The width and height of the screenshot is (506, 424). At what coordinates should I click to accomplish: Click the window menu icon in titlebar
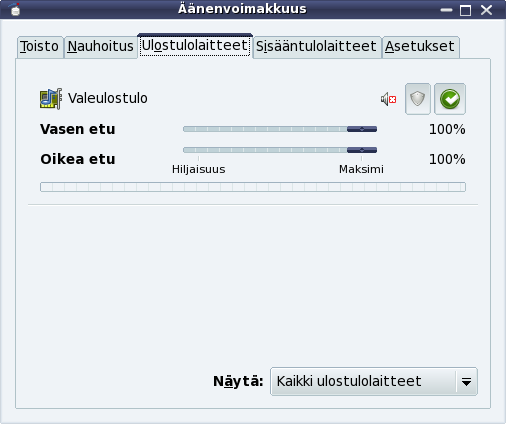(15, 9)
